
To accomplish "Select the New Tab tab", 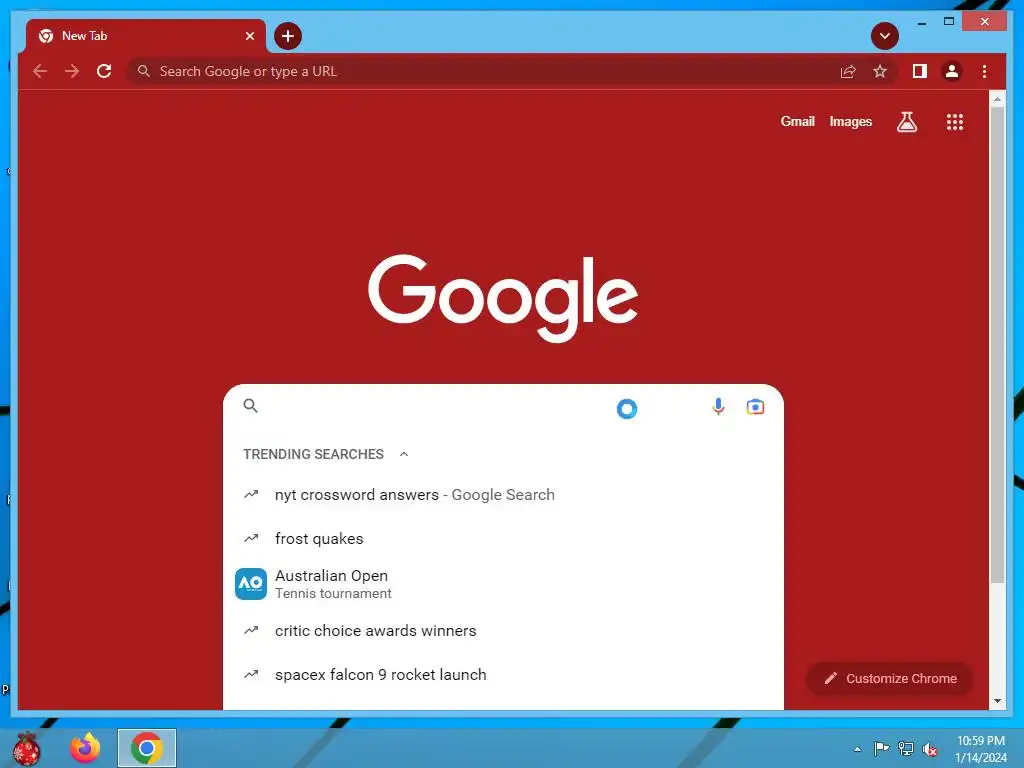I will pos(146,36).
